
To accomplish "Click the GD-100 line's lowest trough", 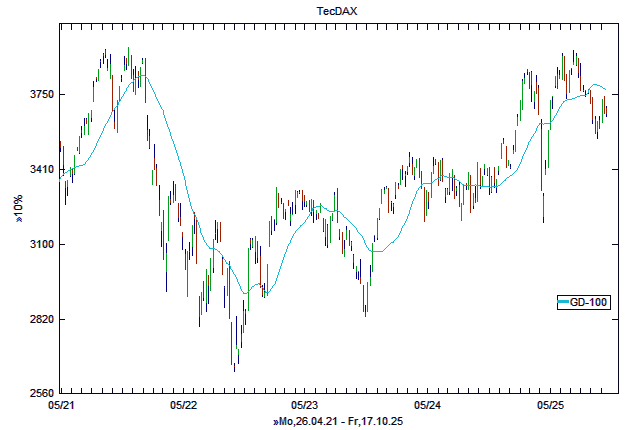I will pos(244,293).
